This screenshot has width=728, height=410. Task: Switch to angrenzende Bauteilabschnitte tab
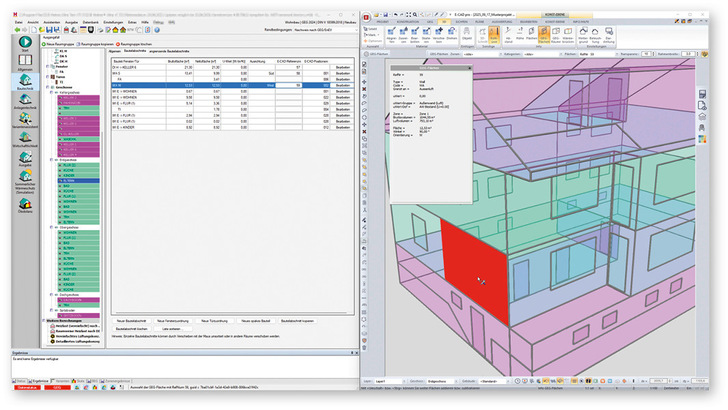pyautogui.click(x=171, y=53)
